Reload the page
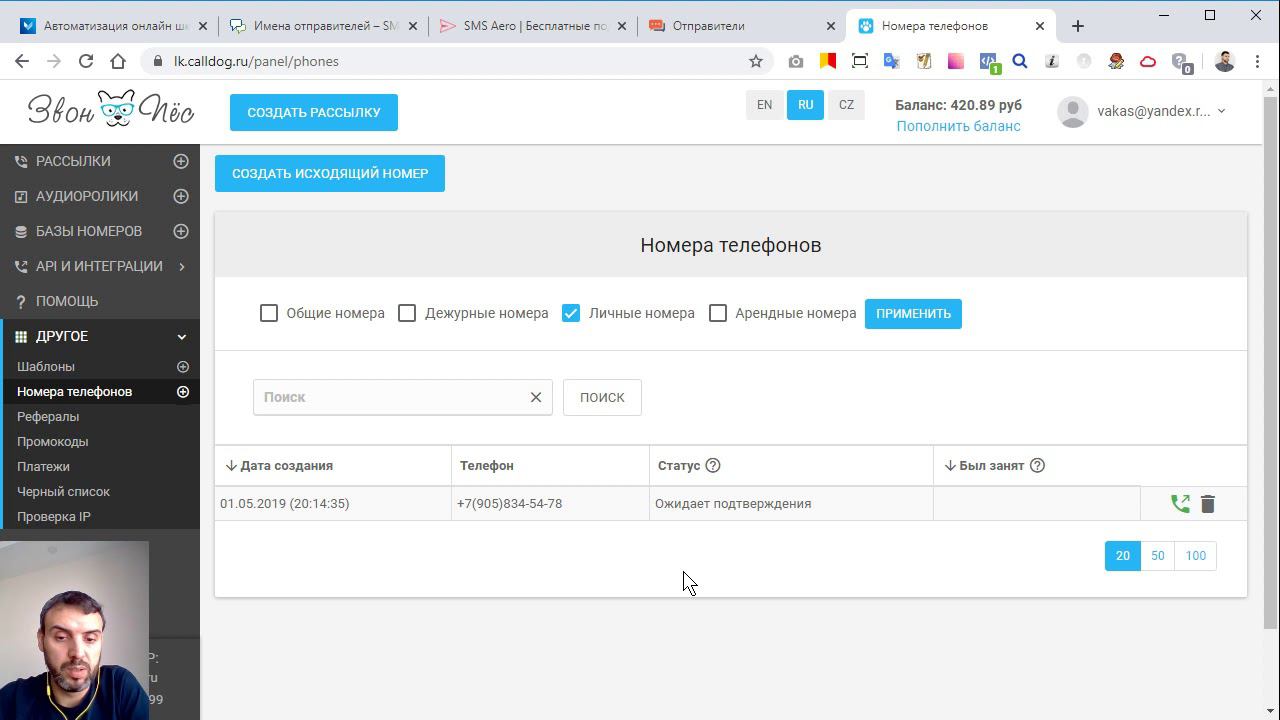Viewport: 1280px width, 720px height. click(x=86, y=61)
